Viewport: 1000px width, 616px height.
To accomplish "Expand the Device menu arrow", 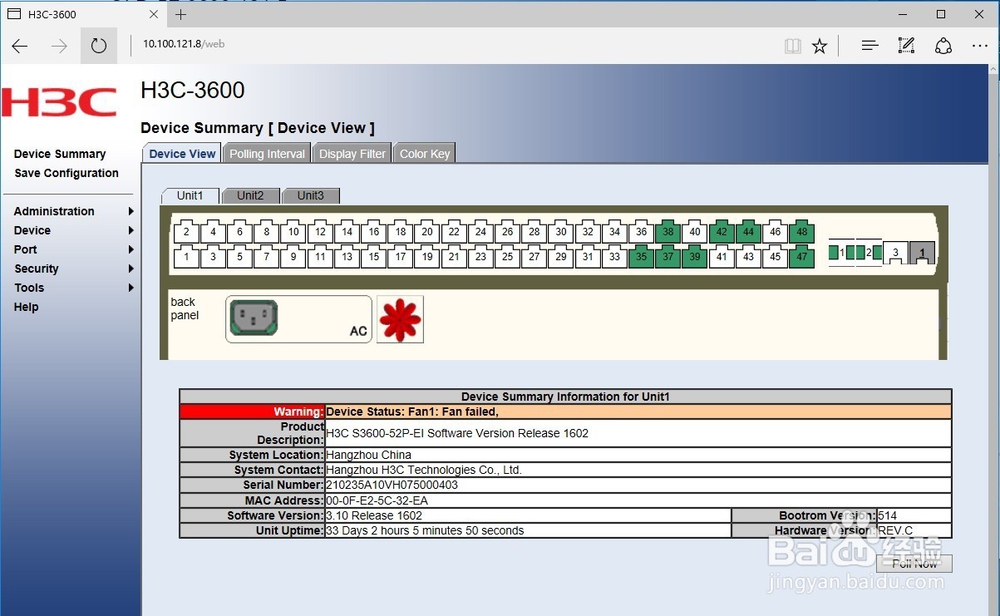I will click(x=131, y=230).
